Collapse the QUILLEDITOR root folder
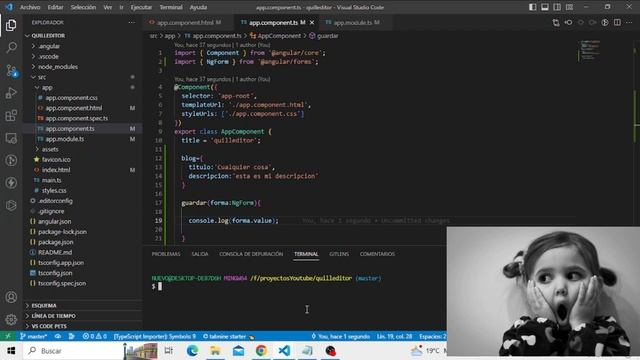 pyautogui.click(x=48, y=36)
